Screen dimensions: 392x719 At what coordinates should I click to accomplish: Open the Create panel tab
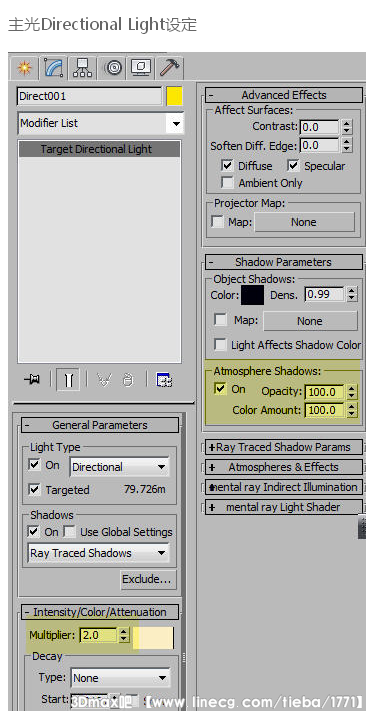point(24,68)
